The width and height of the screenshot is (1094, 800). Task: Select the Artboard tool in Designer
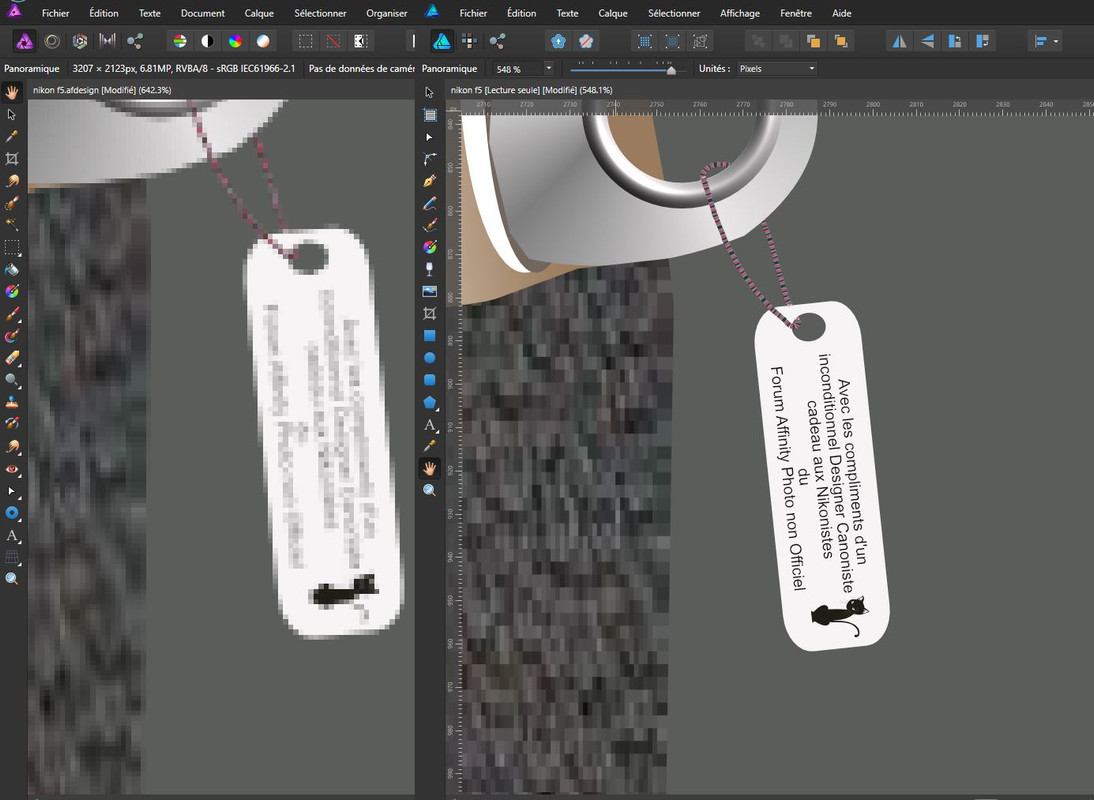pos(430,115)
